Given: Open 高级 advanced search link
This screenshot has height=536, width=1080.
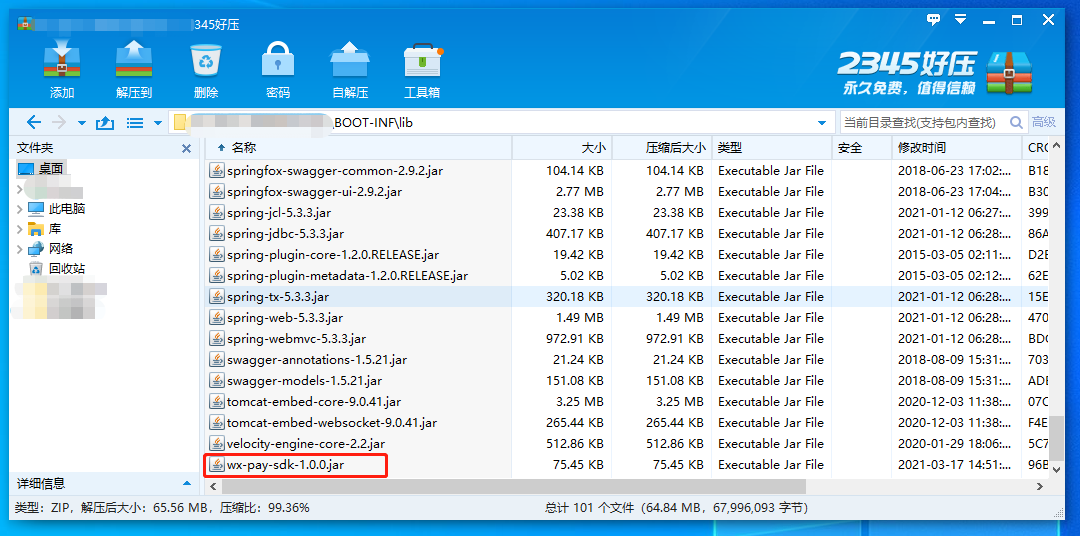Looking at the screenshot, I should (1043, 123).
